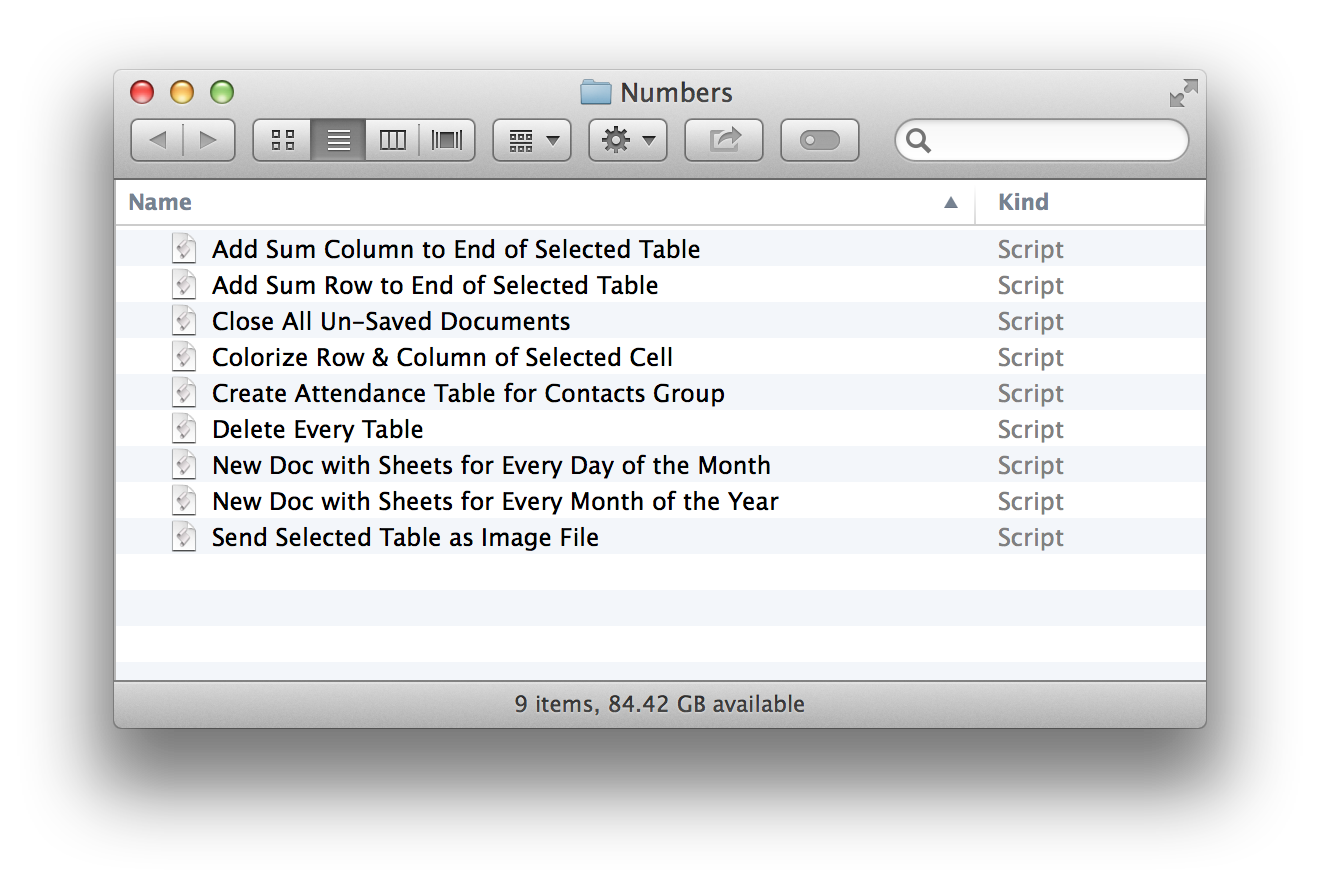Select Send Selected Table as Image File

pos(404,537)
